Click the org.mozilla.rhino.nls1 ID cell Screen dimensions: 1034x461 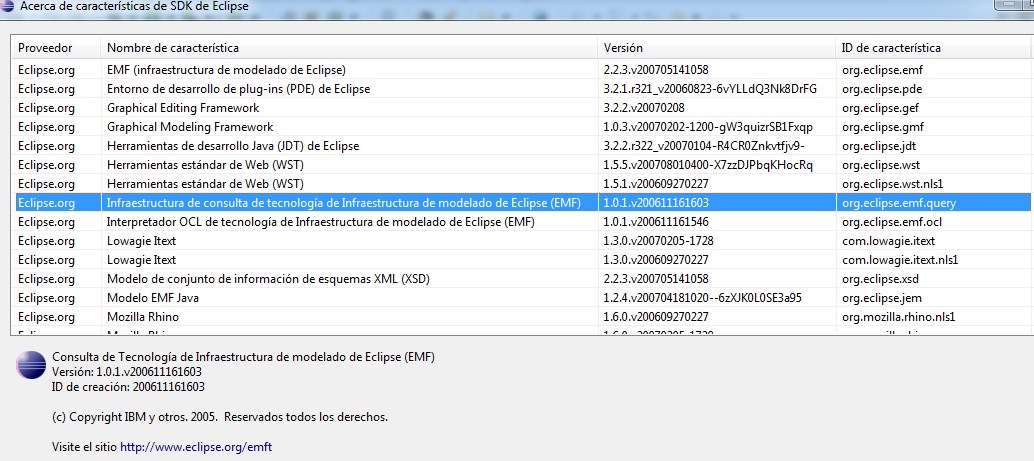pos(899,317)
